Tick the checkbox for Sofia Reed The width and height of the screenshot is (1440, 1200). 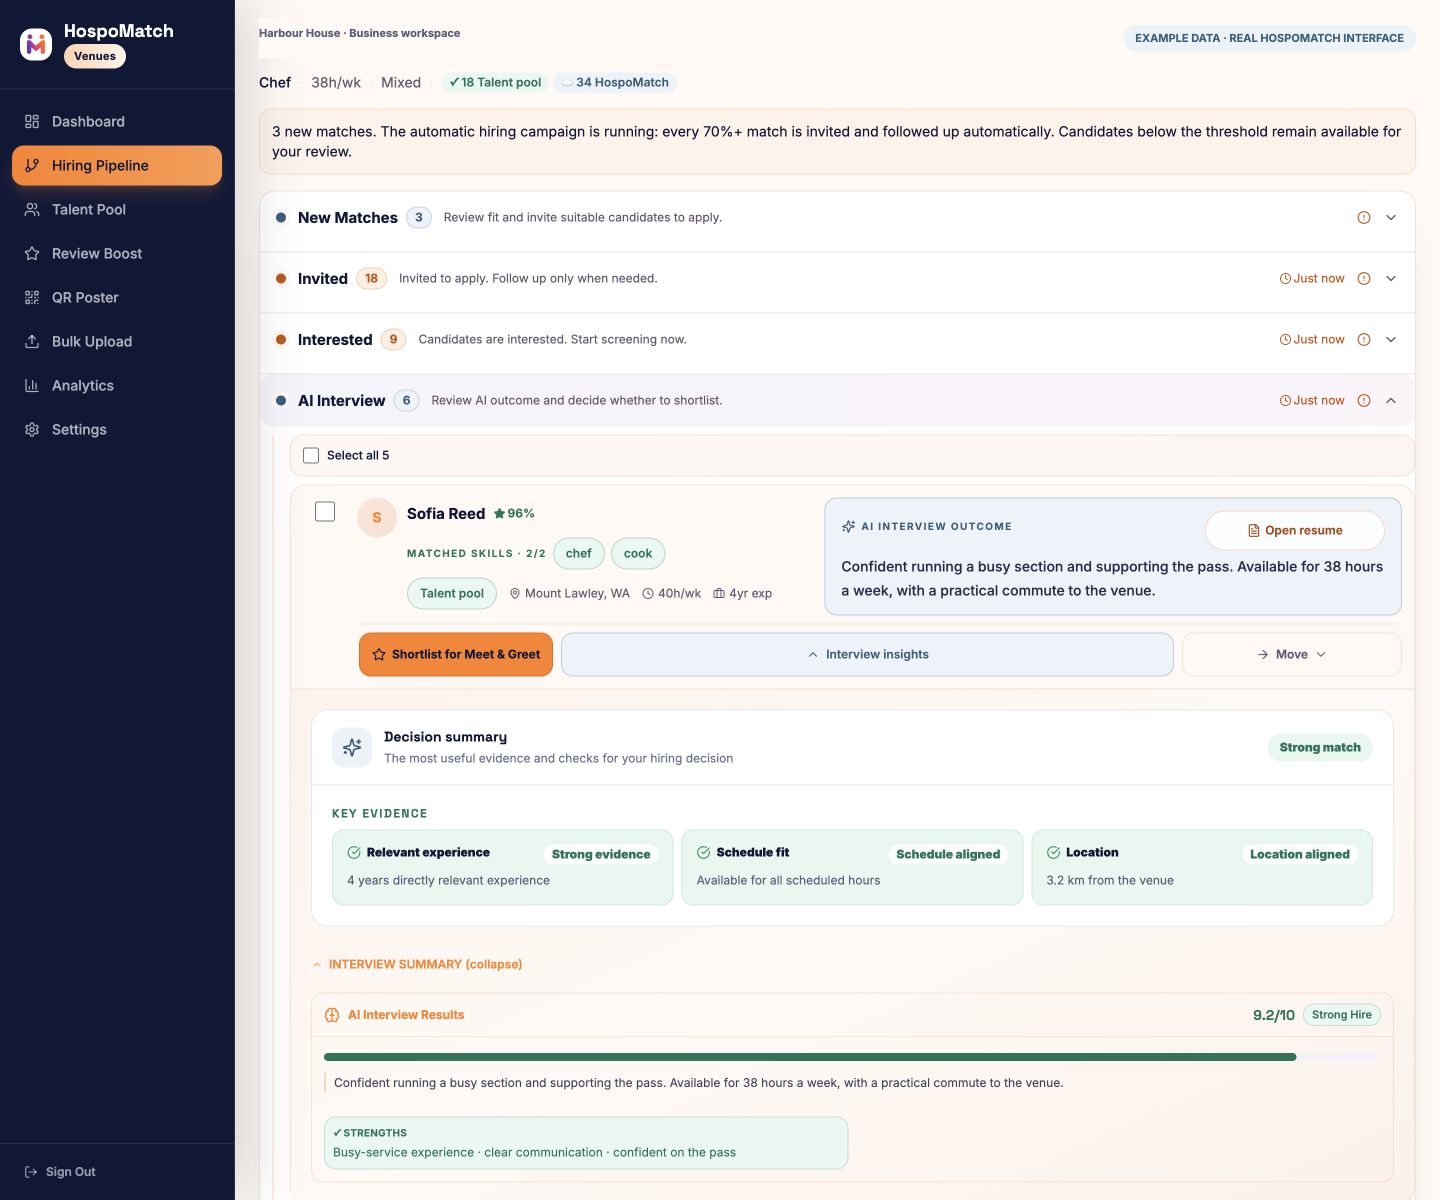[x=325, y=512]
